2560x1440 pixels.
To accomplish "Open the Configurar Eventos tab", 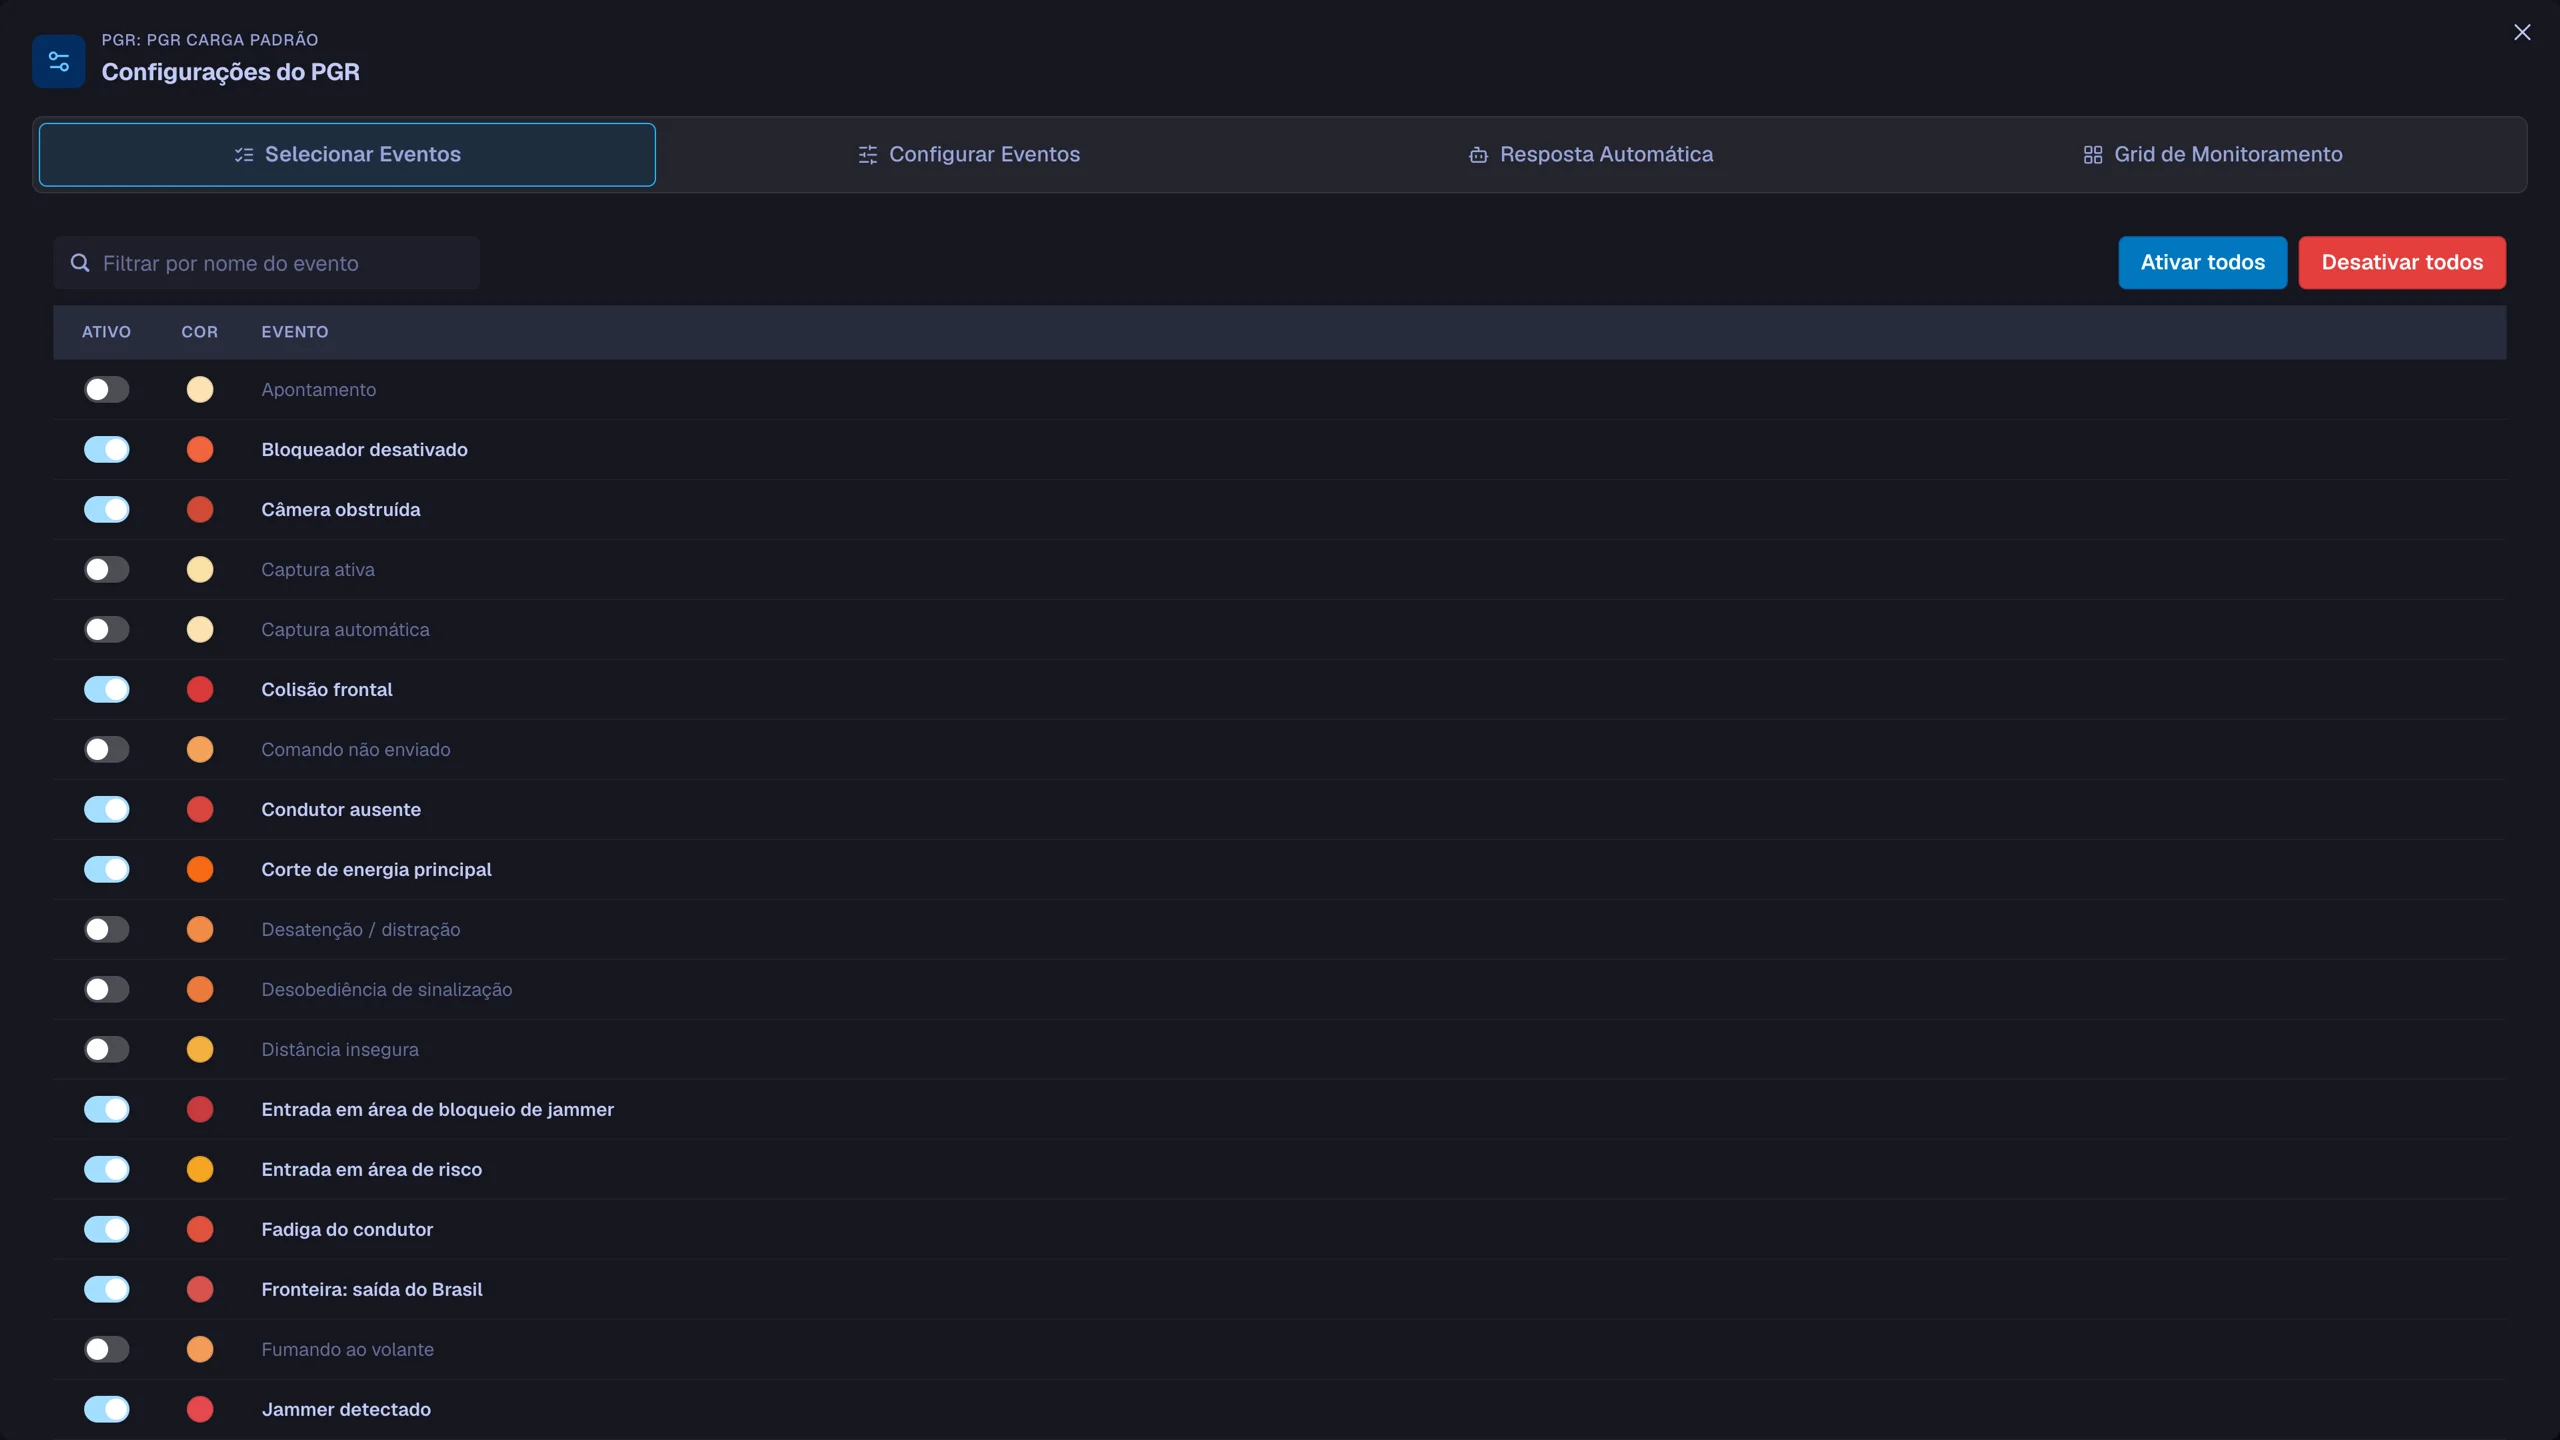I will 969,155.
